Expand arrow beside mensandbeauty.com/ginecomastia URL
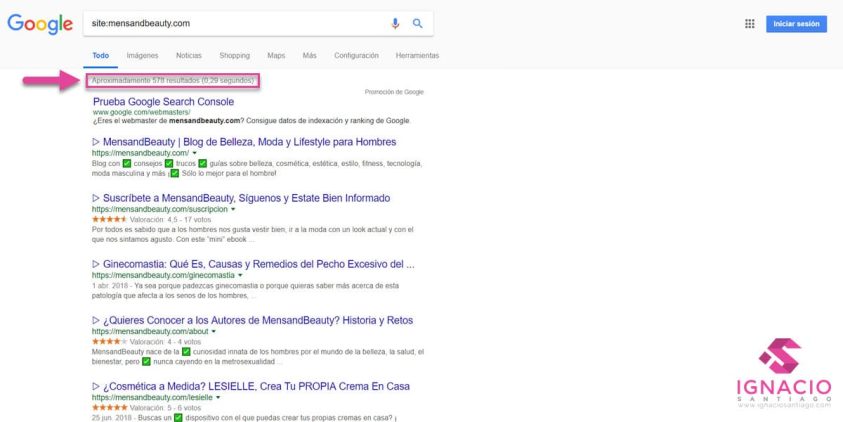Screen dimensions: 843x422 pos(240,275)
